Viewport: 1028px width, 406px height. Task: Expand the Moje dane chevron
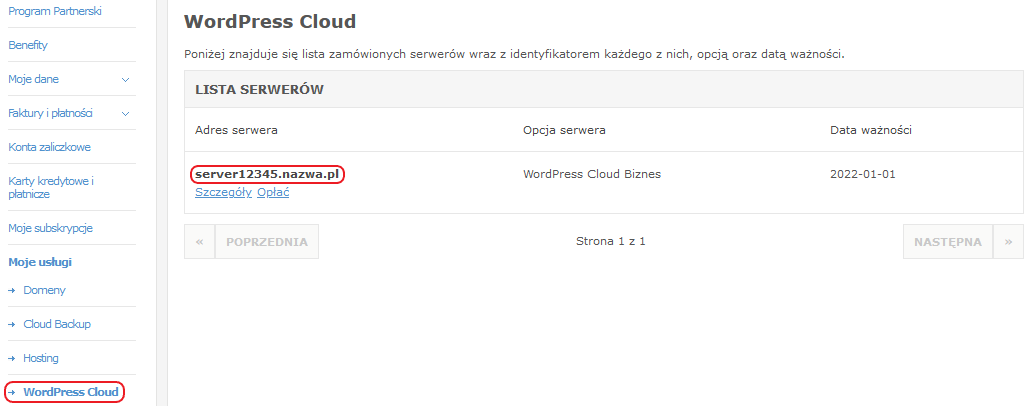(126, 79)
